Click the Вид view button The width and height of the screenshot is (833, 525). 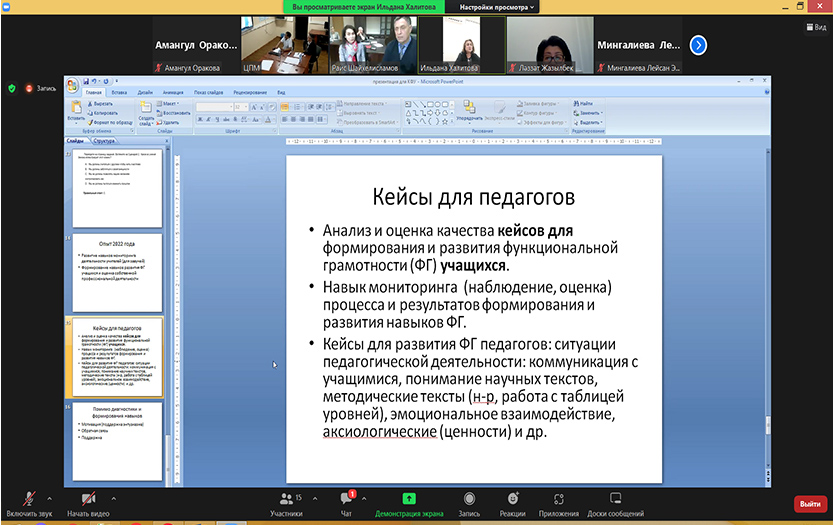(x=814, y=28)
